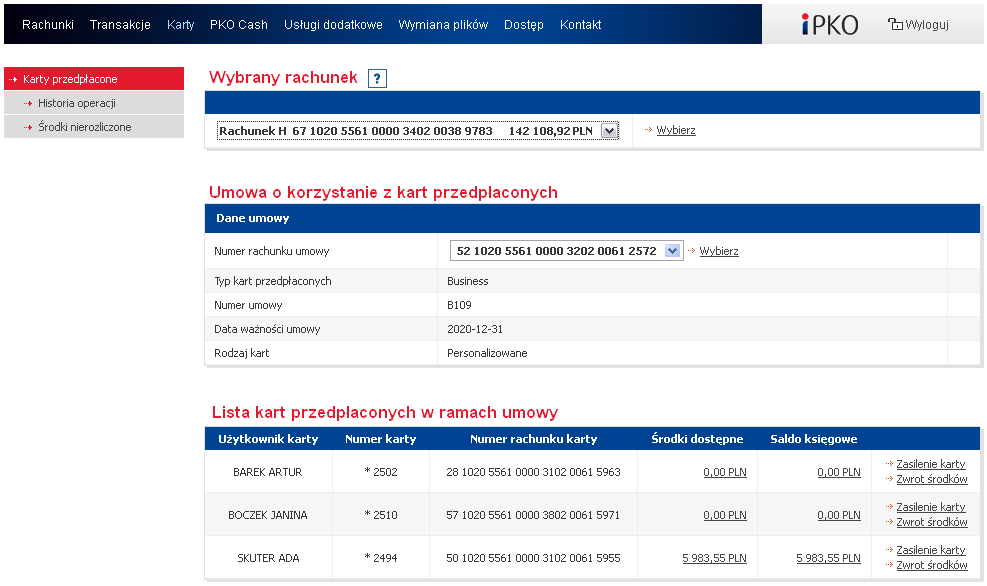This screenshot has width=987, height=586.
Task: Click Zasilenie karty for BOCZEK JANINA
Action: pyautogui.click(x=930, y=507)
